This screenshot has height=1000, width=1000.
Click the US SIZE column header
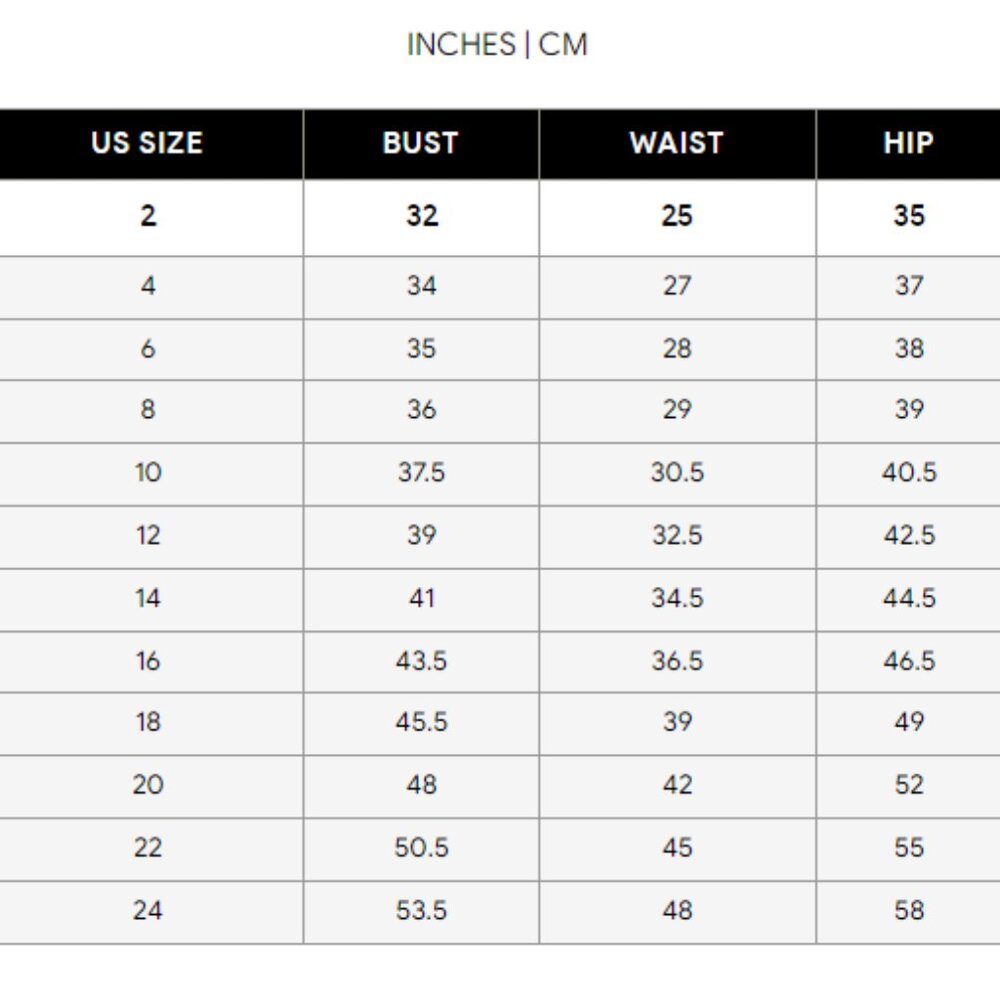[x=147, y=143]
